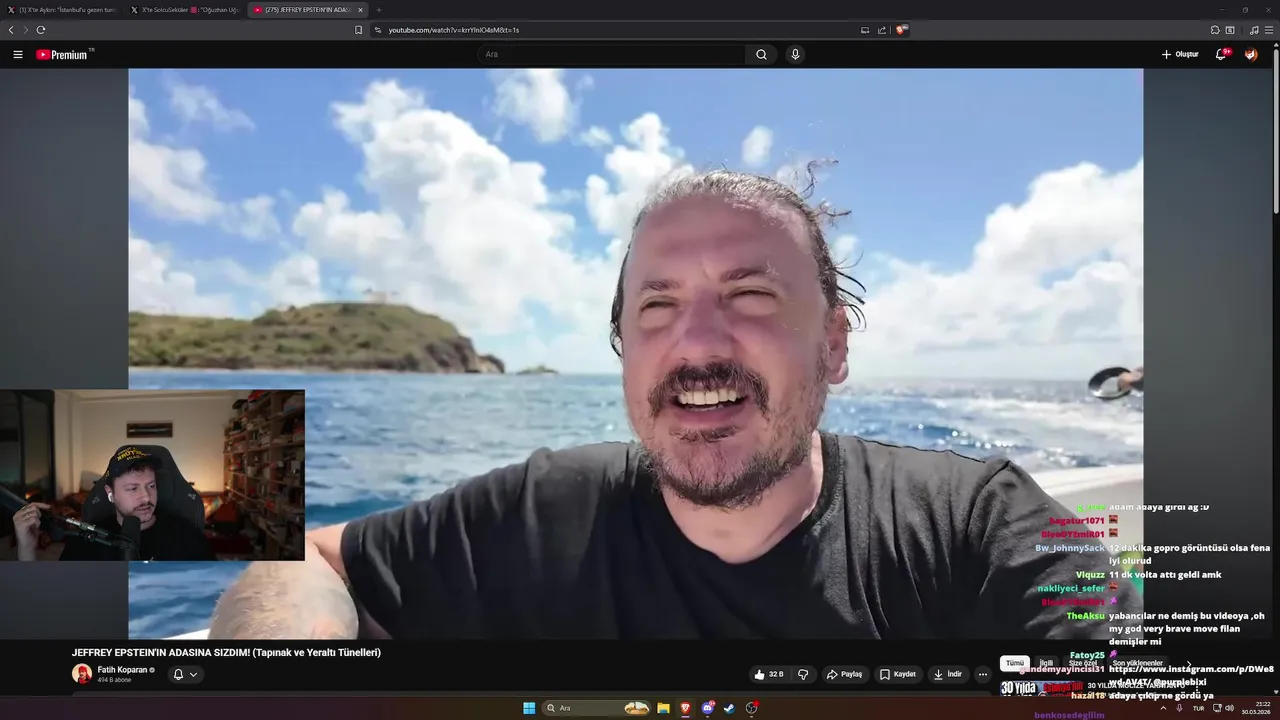Viewport: 1280px width, 720px height.
Task: Open File Explorer from taskbar
Action: (663, 708)
